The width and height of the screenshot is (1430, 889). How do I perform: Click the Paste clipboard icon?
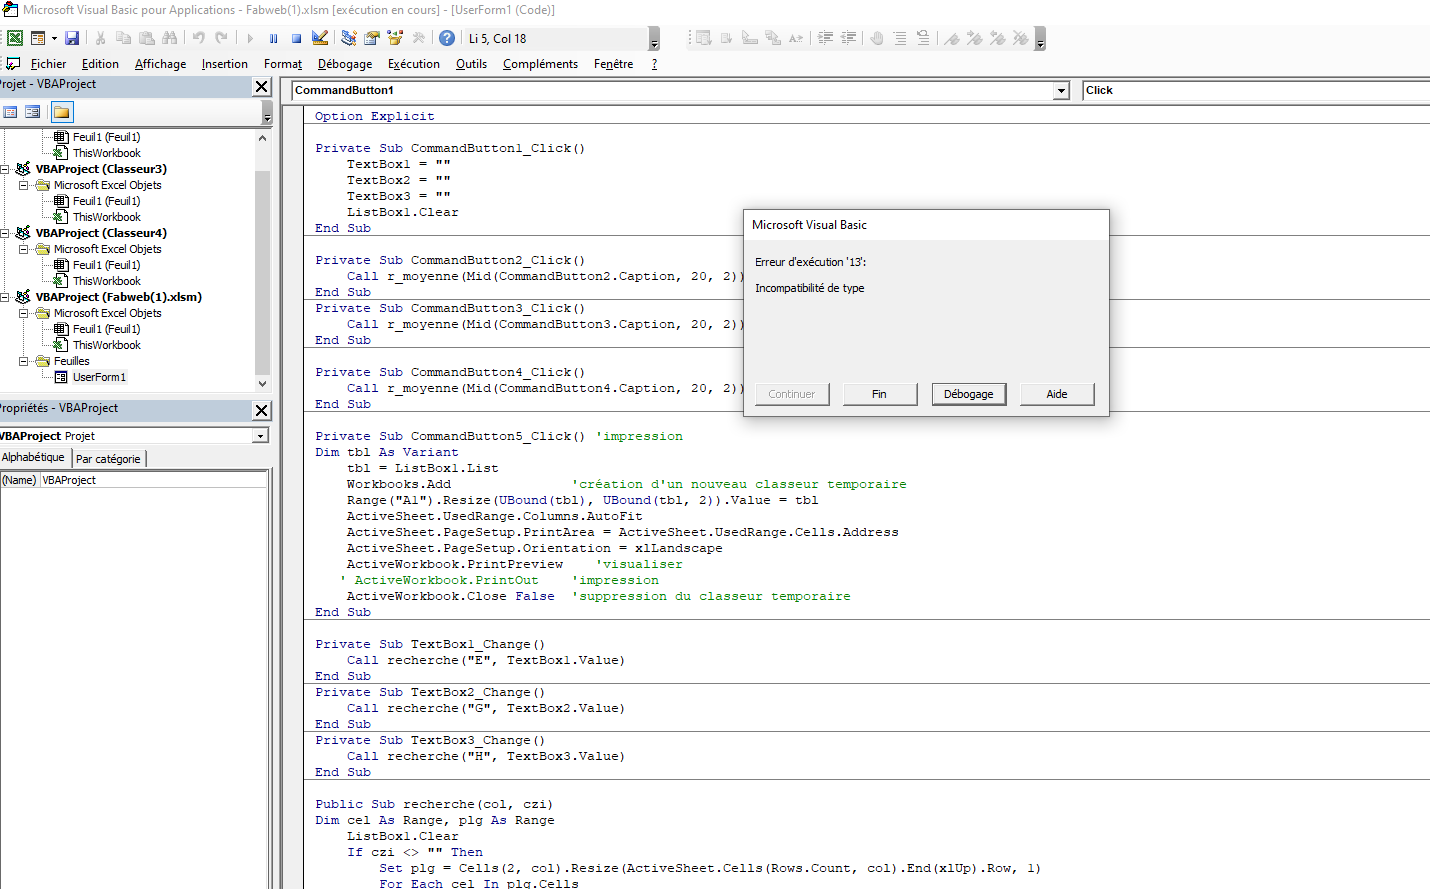(146, 38)
